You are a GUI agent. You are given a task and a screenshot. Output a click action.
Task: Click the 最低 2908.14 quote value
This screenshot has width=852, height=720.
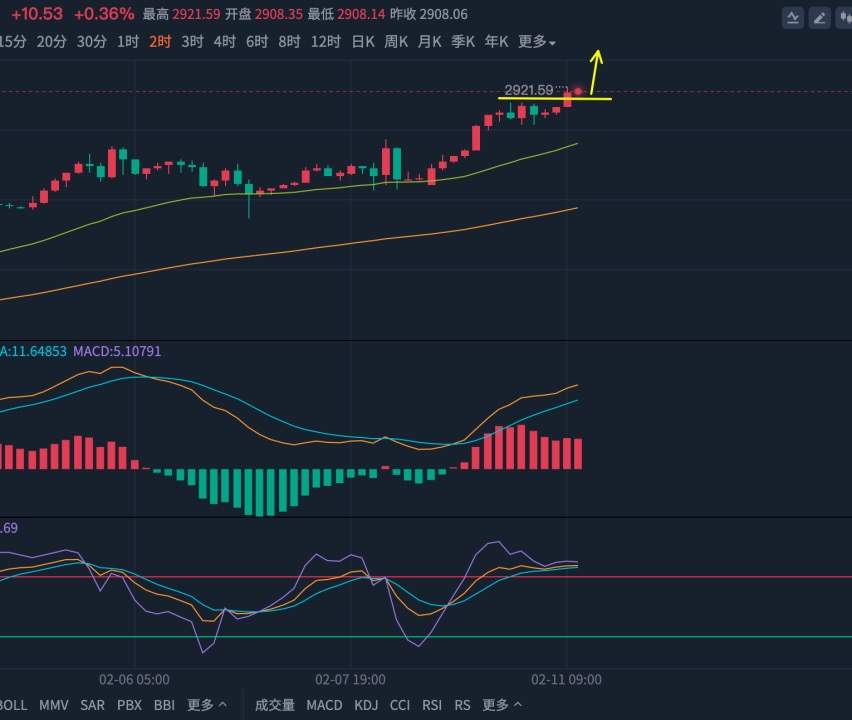[x=346, y=14]
